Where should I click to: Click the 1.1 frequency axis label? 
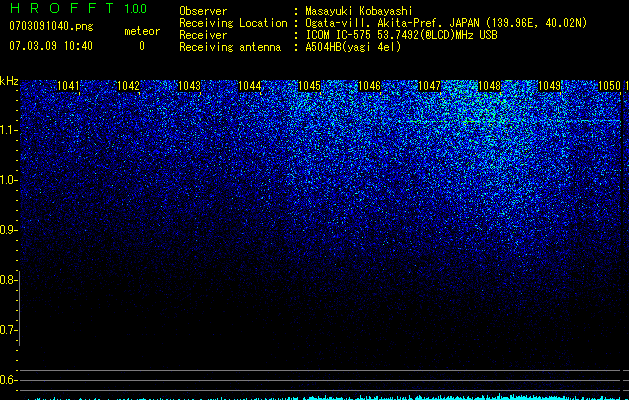(x=7, y=130)
